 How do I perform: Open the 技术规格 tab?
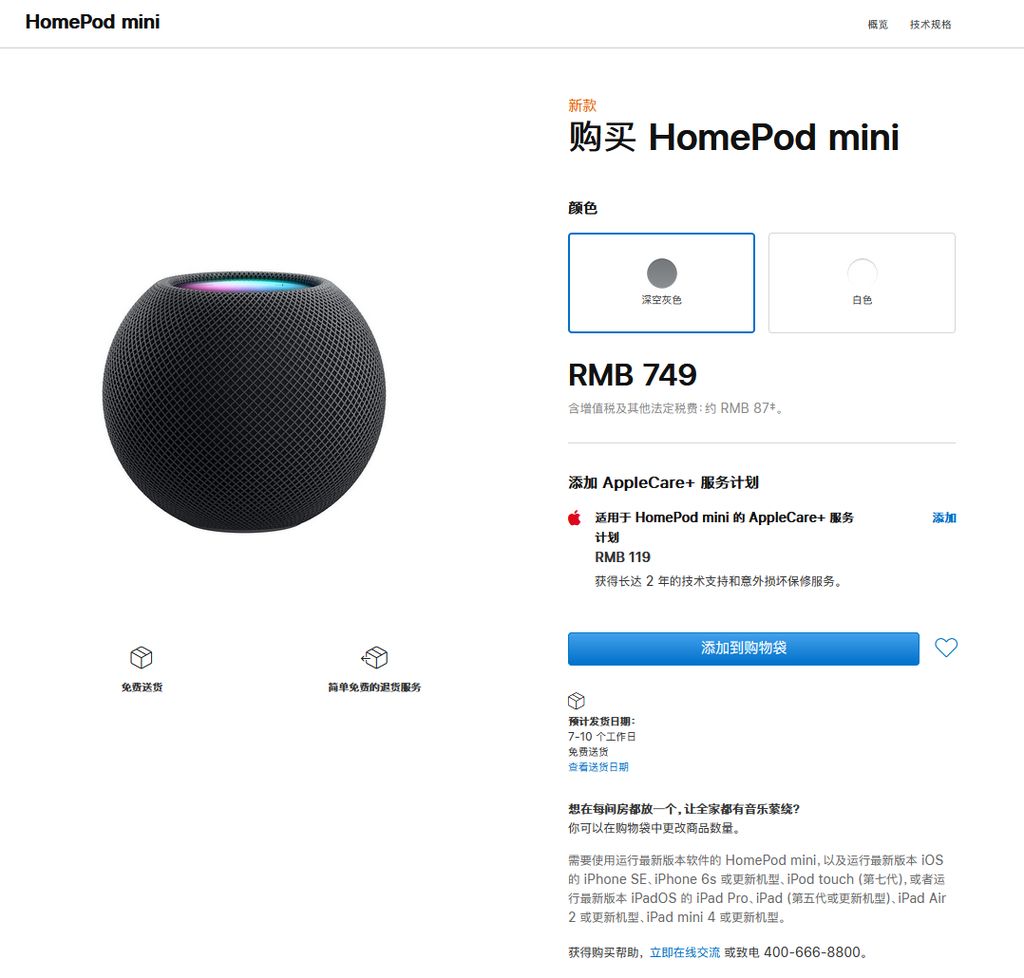[x=931, y=24]
